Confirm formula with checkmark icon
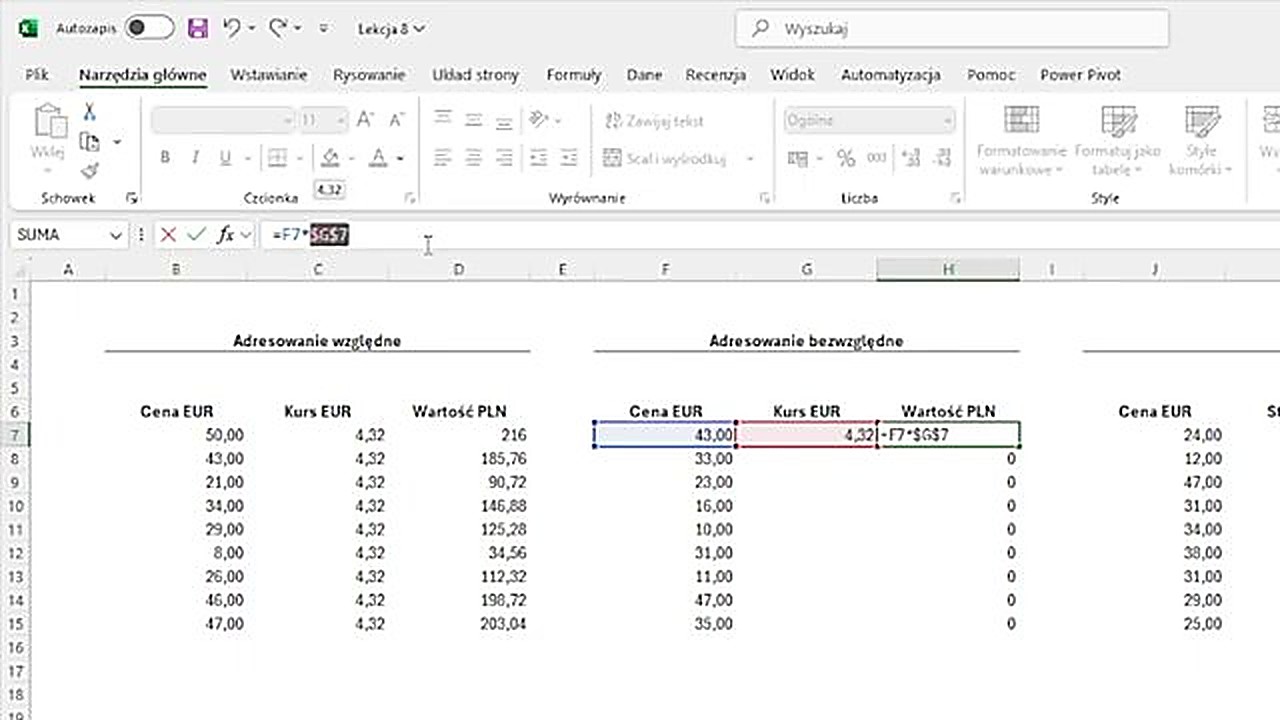 coord(196,235)
